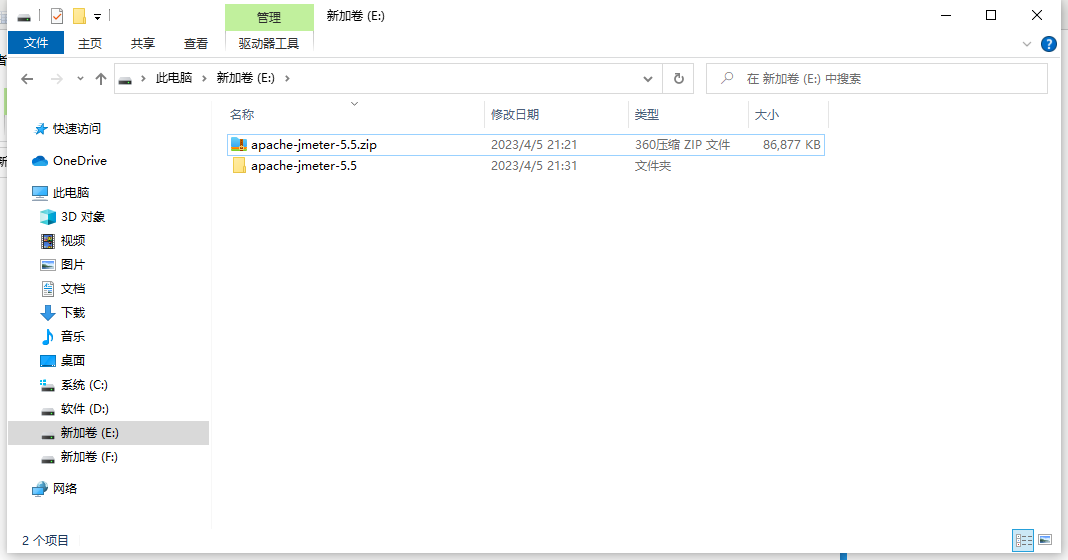This screenshot has height=560, width=1068.
Task: Click the 2023/4/5 21:31 date cell
Action: tap(534, 166)
